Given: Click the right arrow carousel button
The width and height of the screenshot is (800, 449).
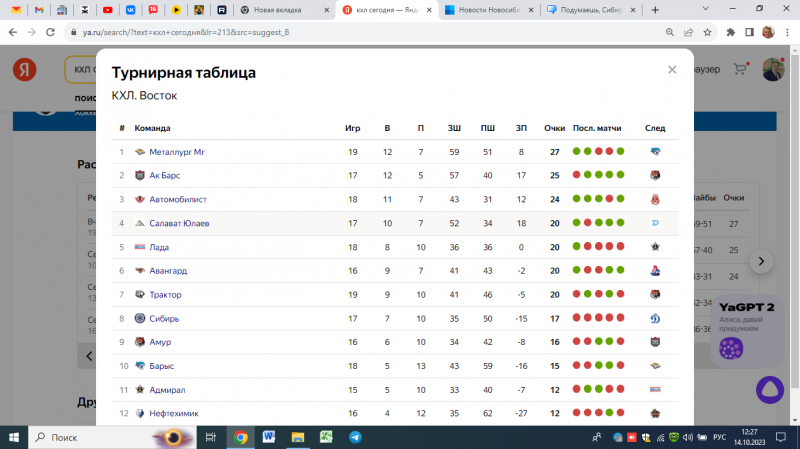Looking at the screenshot, I should [761, 261].
